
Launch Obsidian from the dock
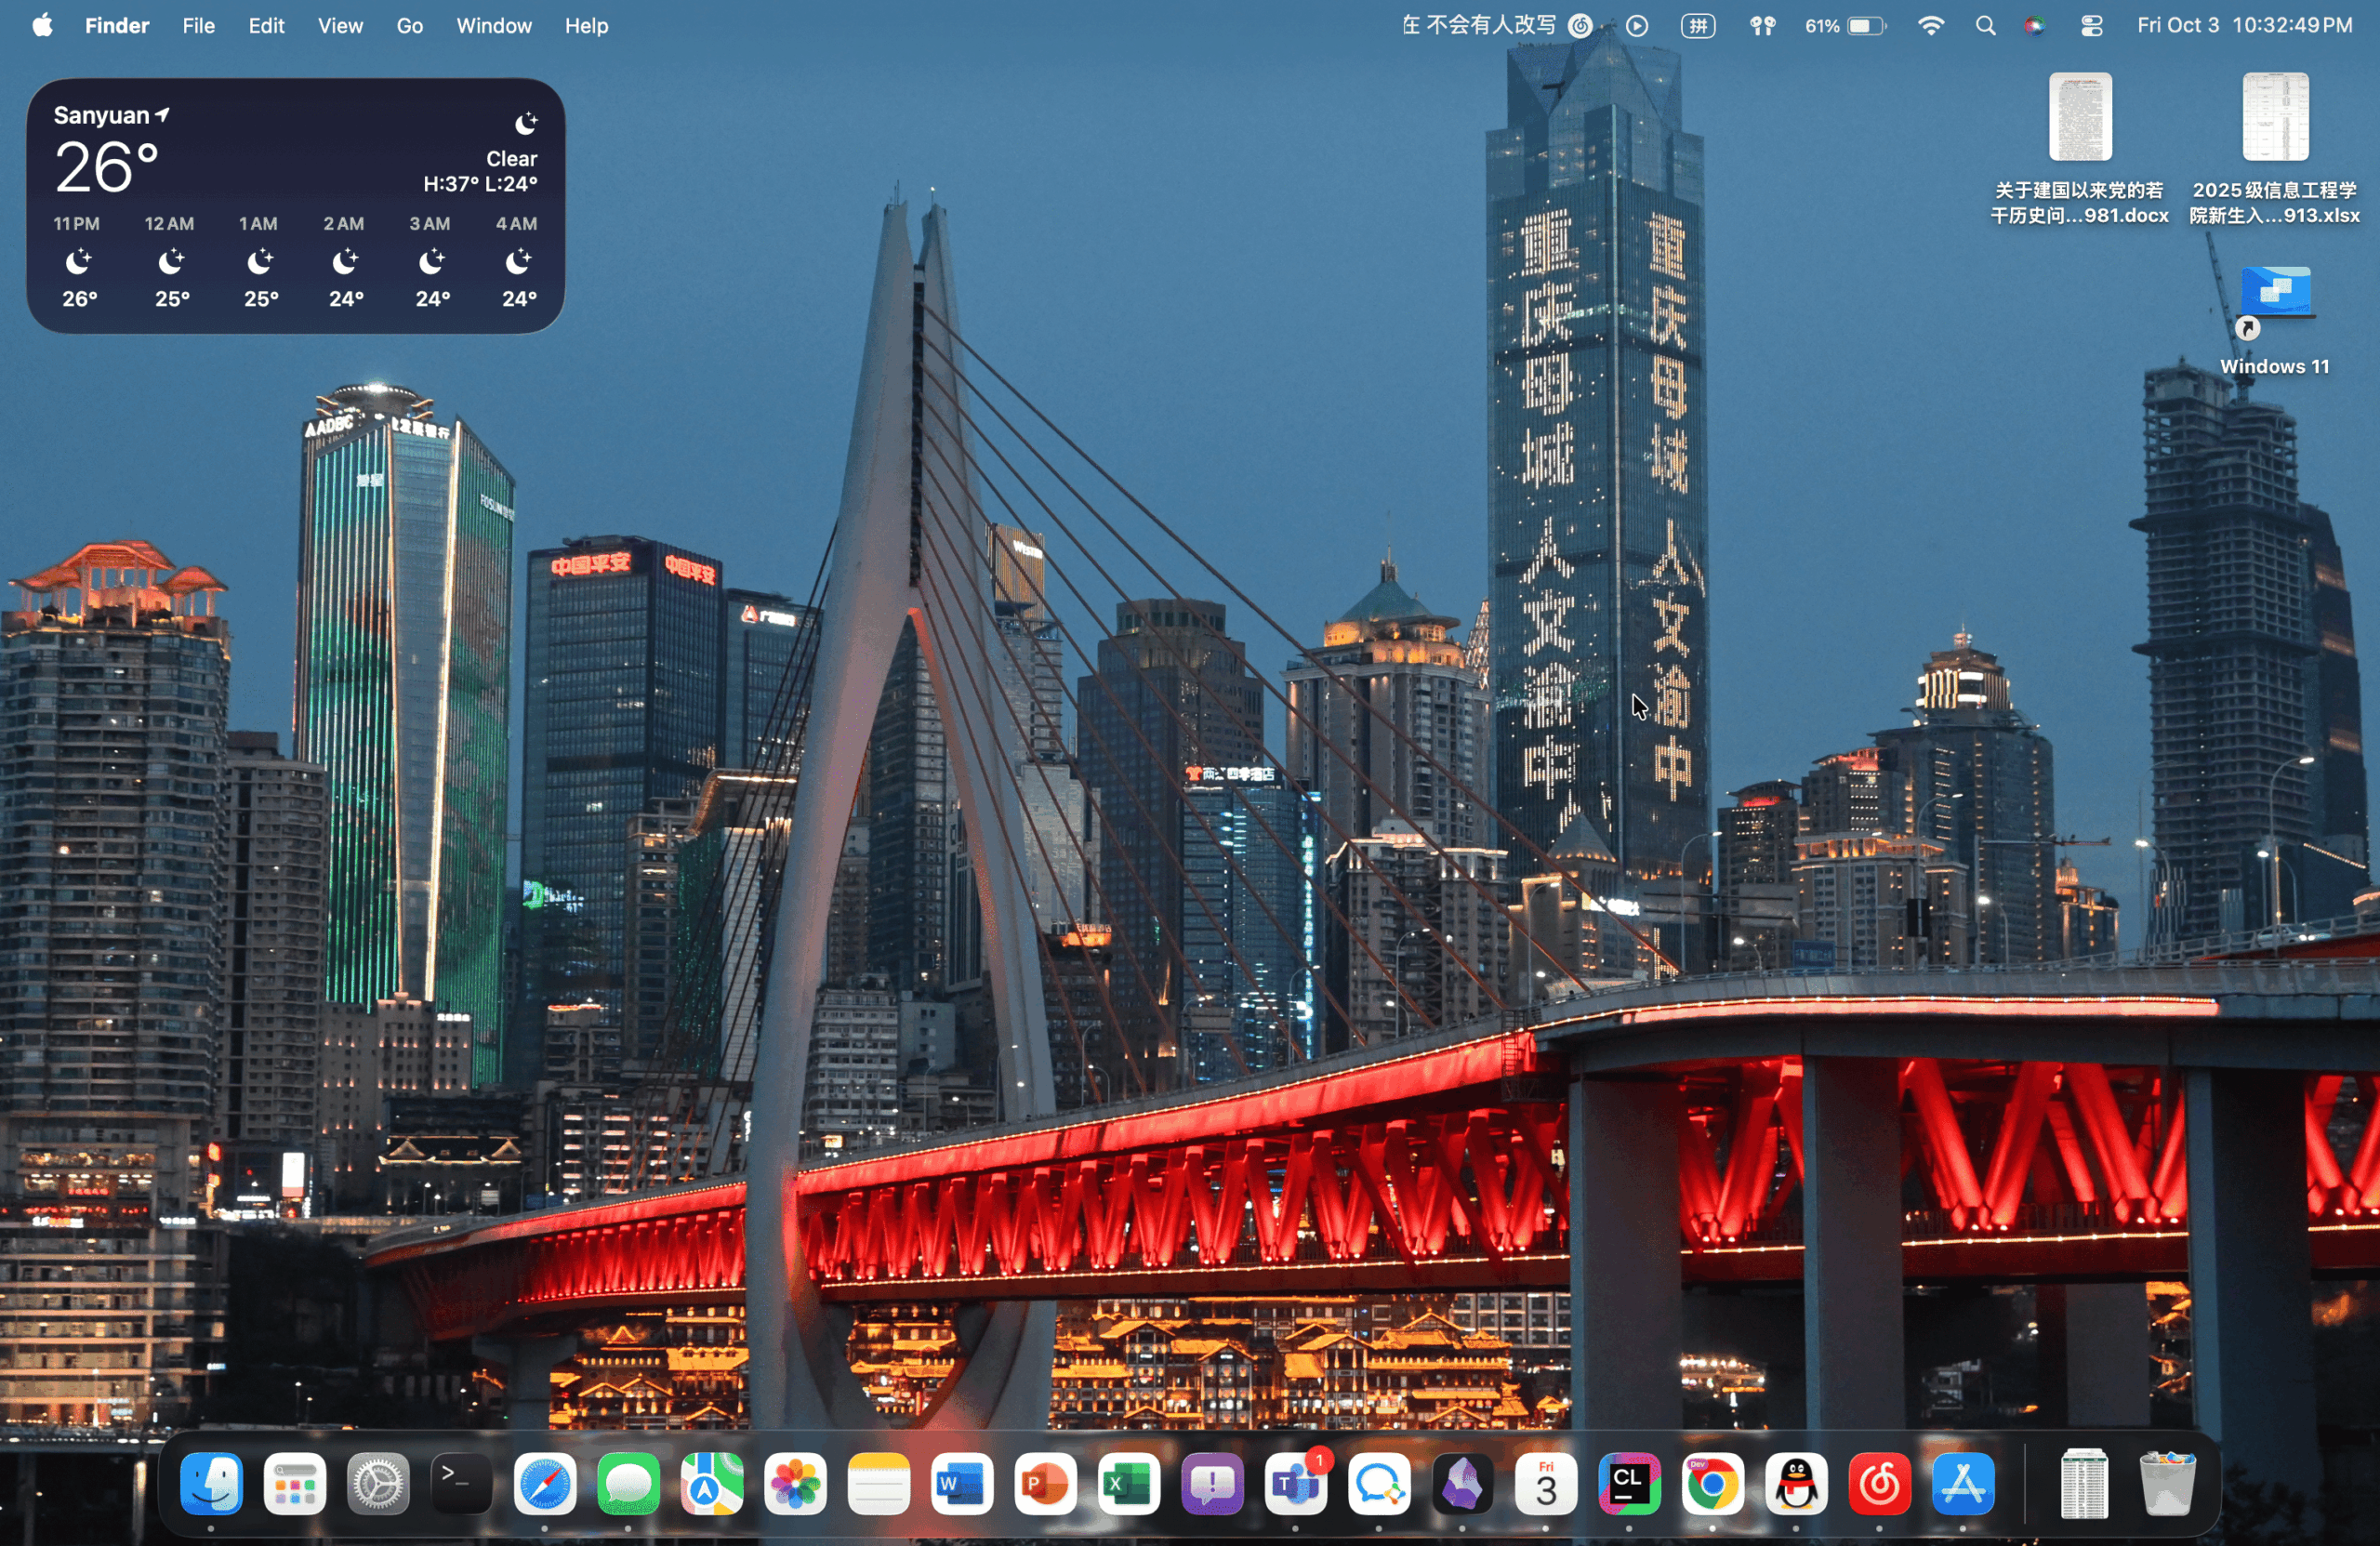1462,1483
